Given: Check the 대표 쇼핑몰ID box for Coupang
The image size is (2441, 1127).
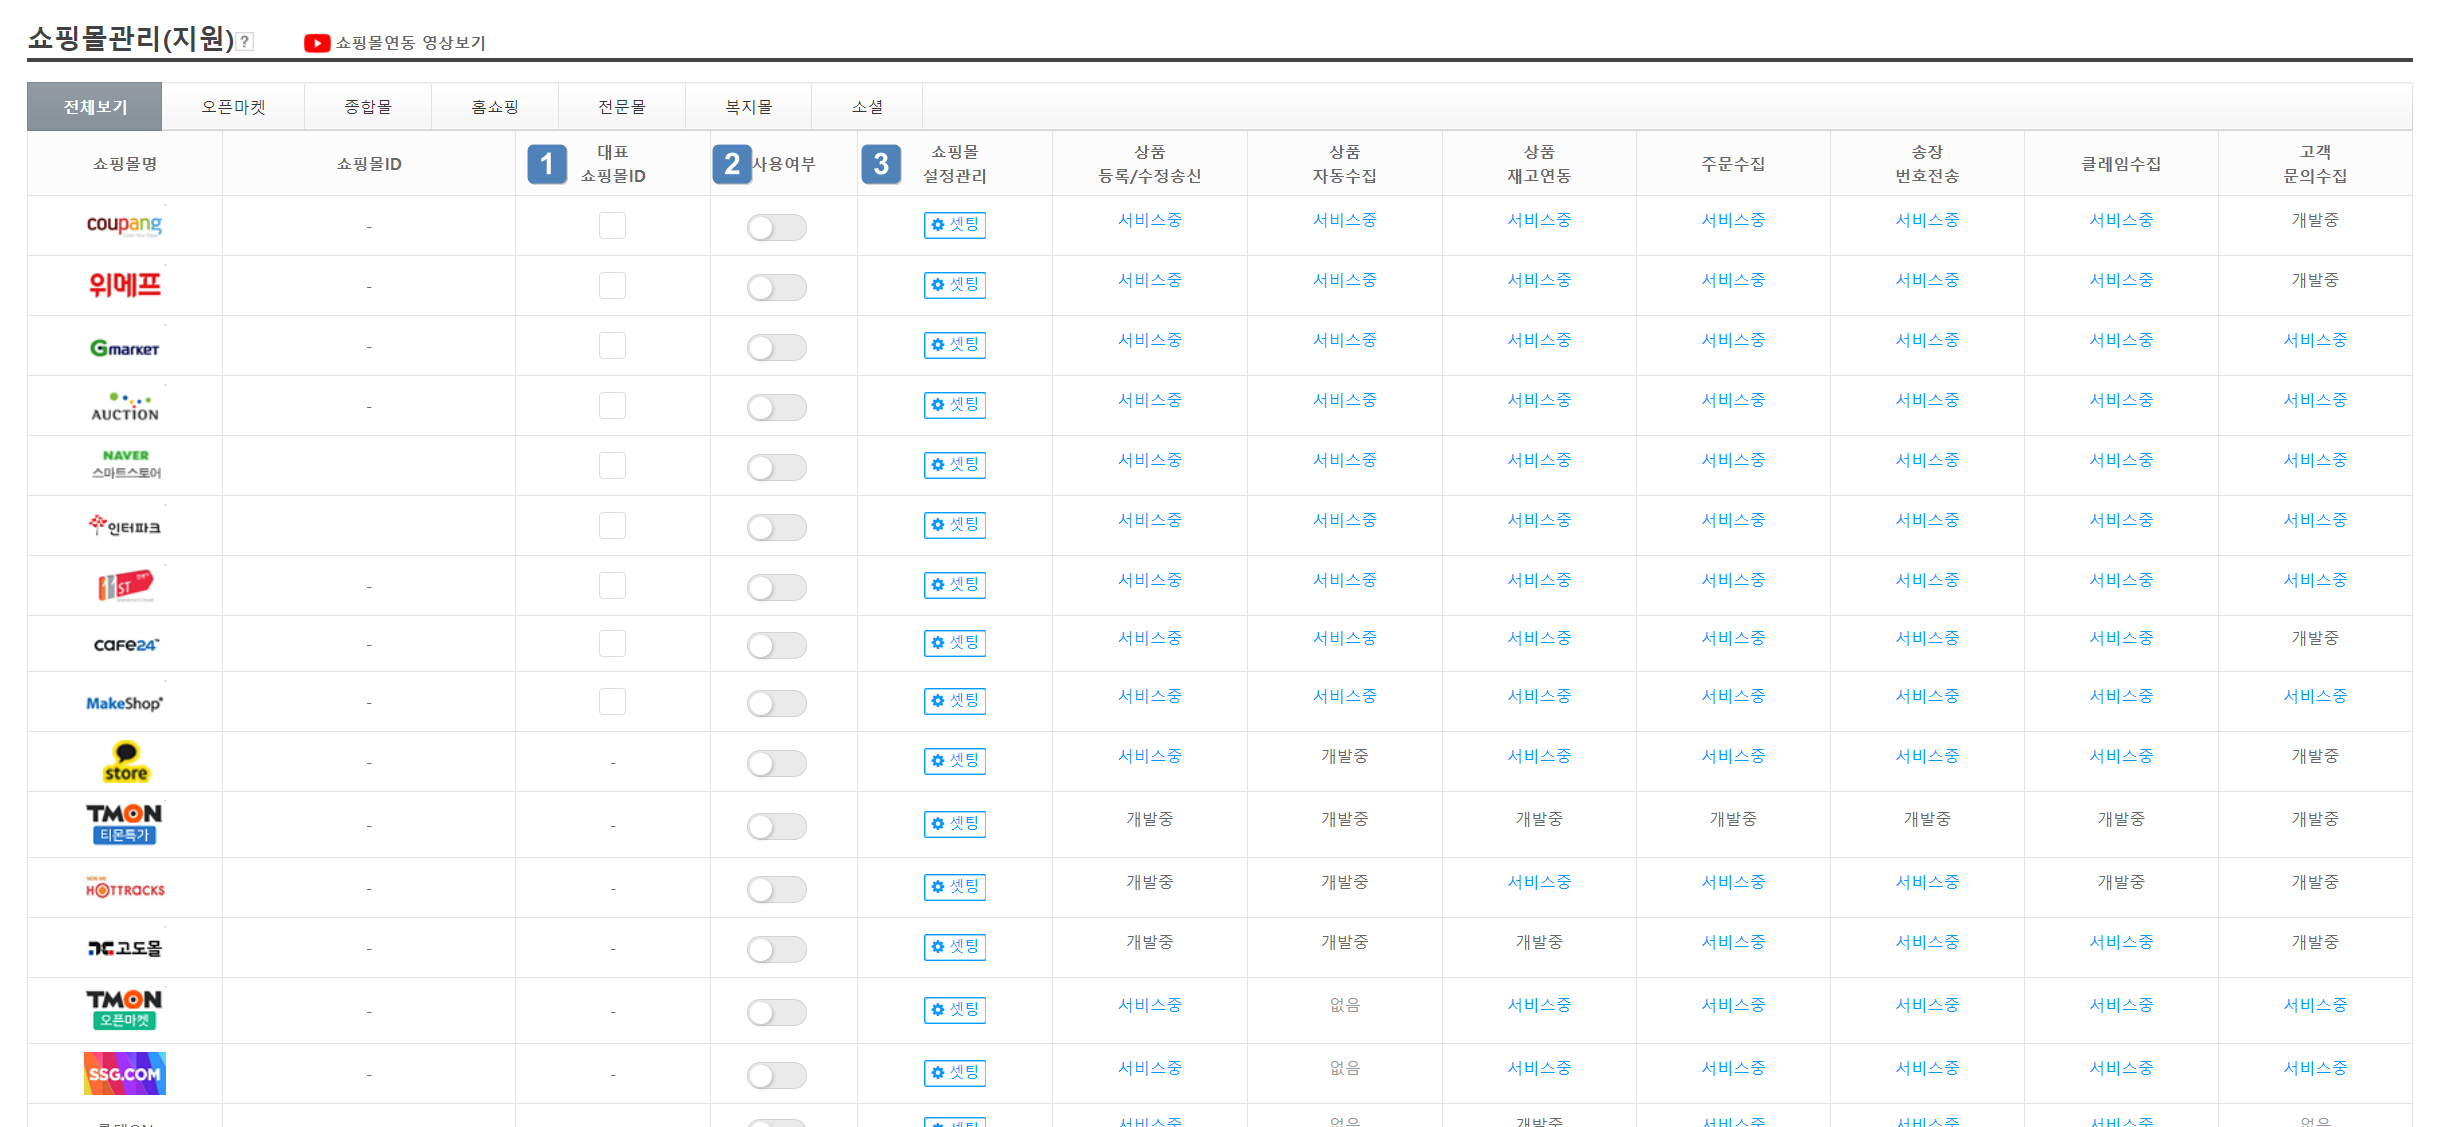Looking at the screenshot, I should click(x=612, y=225).
